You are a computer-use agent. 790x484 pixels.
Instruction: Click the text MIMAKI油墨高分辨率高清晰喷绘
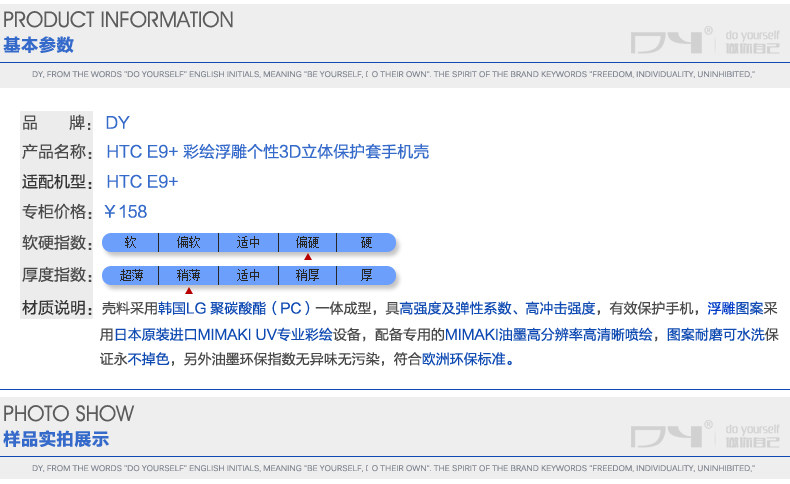549,334
